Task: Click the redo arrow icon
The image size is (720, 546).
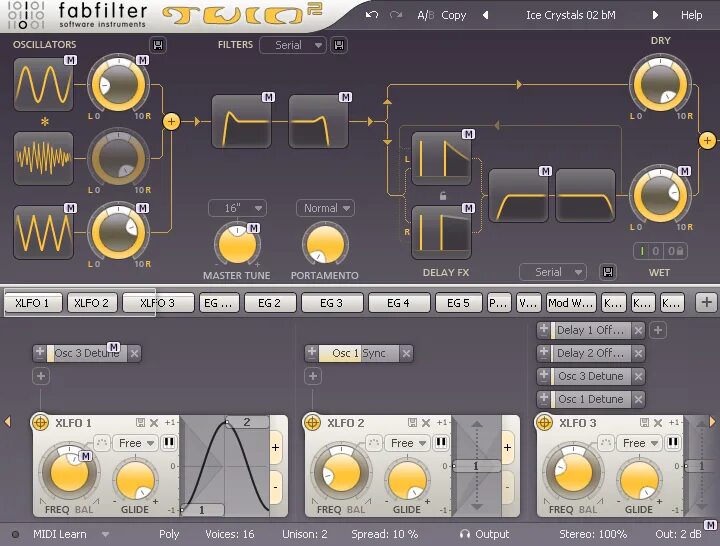Action: [x=396, y=15]
